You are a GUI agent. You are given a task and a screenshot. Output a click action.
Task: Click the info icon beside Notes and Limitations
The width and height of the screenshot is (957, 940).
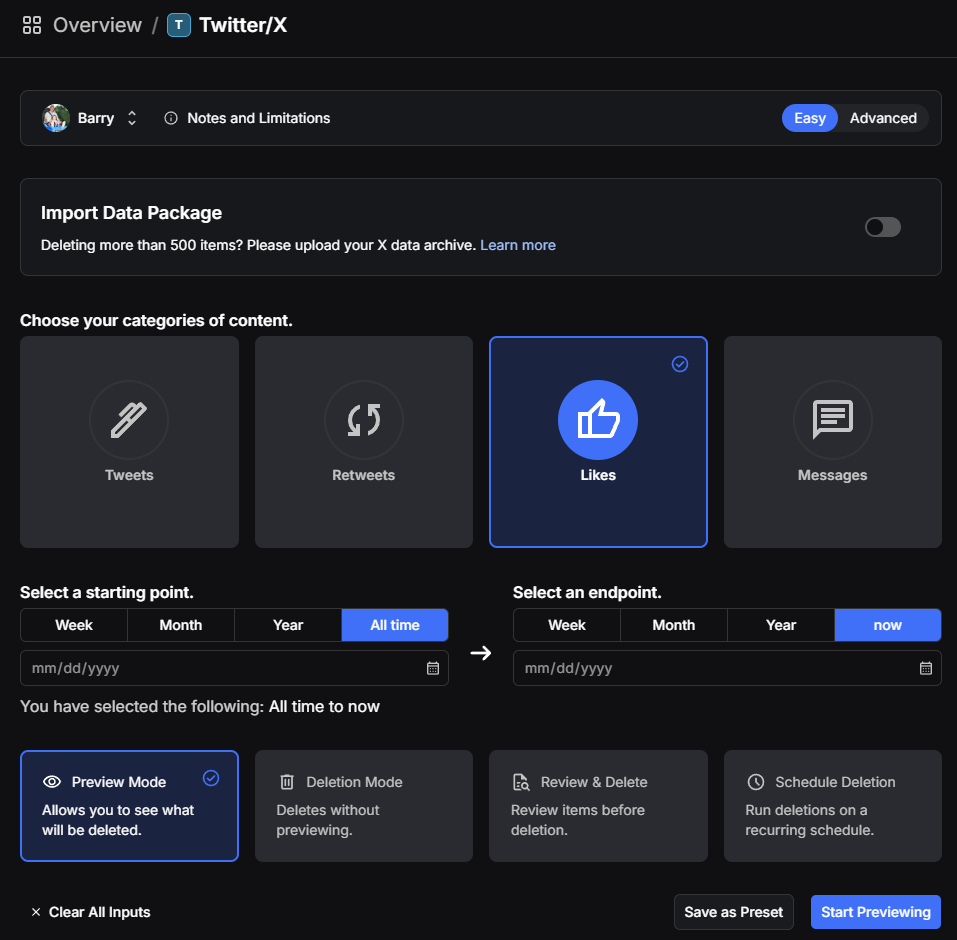pyautogui.click(x=171, y=118)
